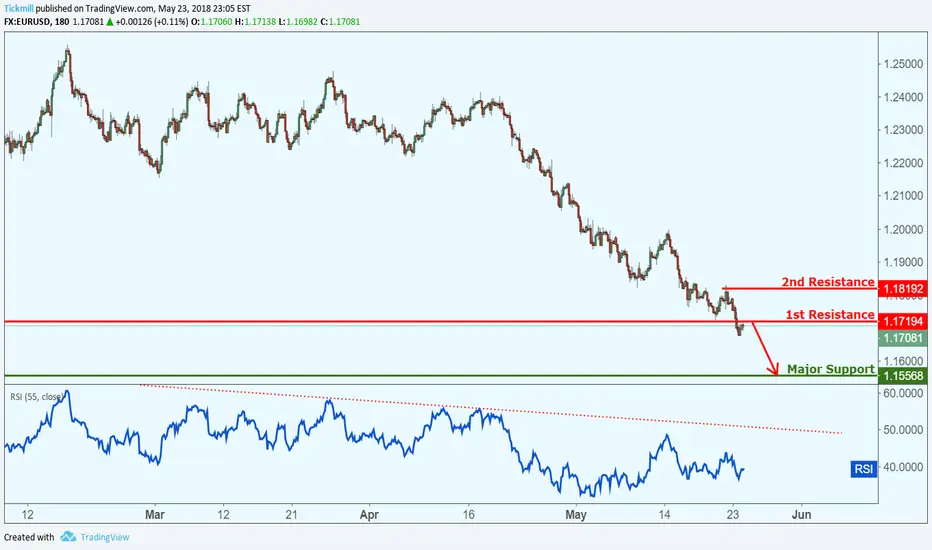This screenshot has width=932, height=550.
Task: Select the Major Support label
Action: (x=830, y=369)
